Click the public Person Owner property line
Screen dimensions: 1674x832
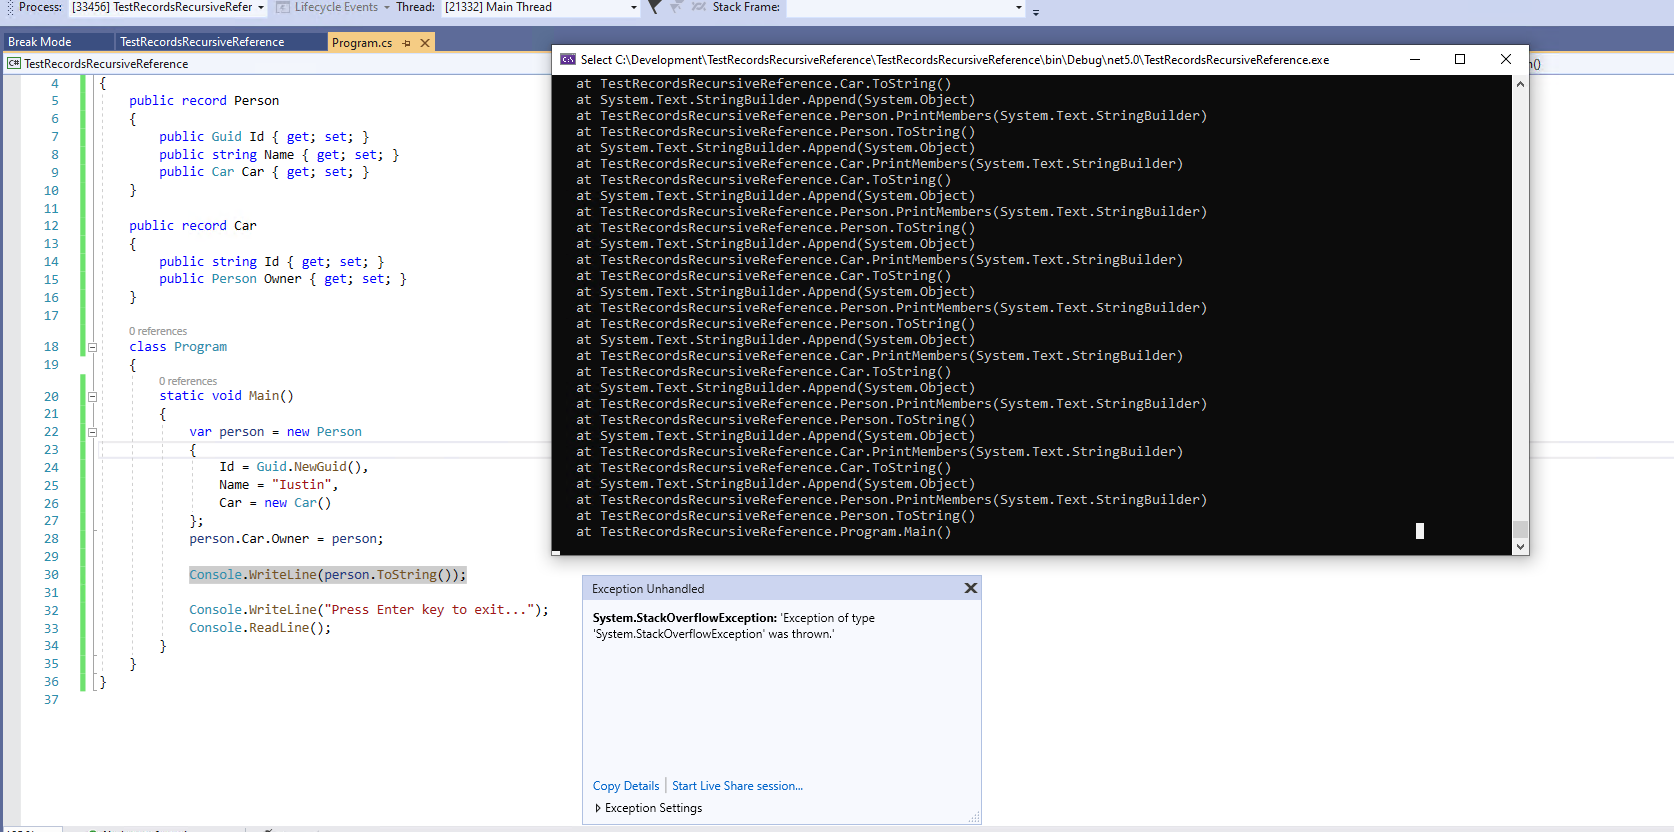point(283,279)
